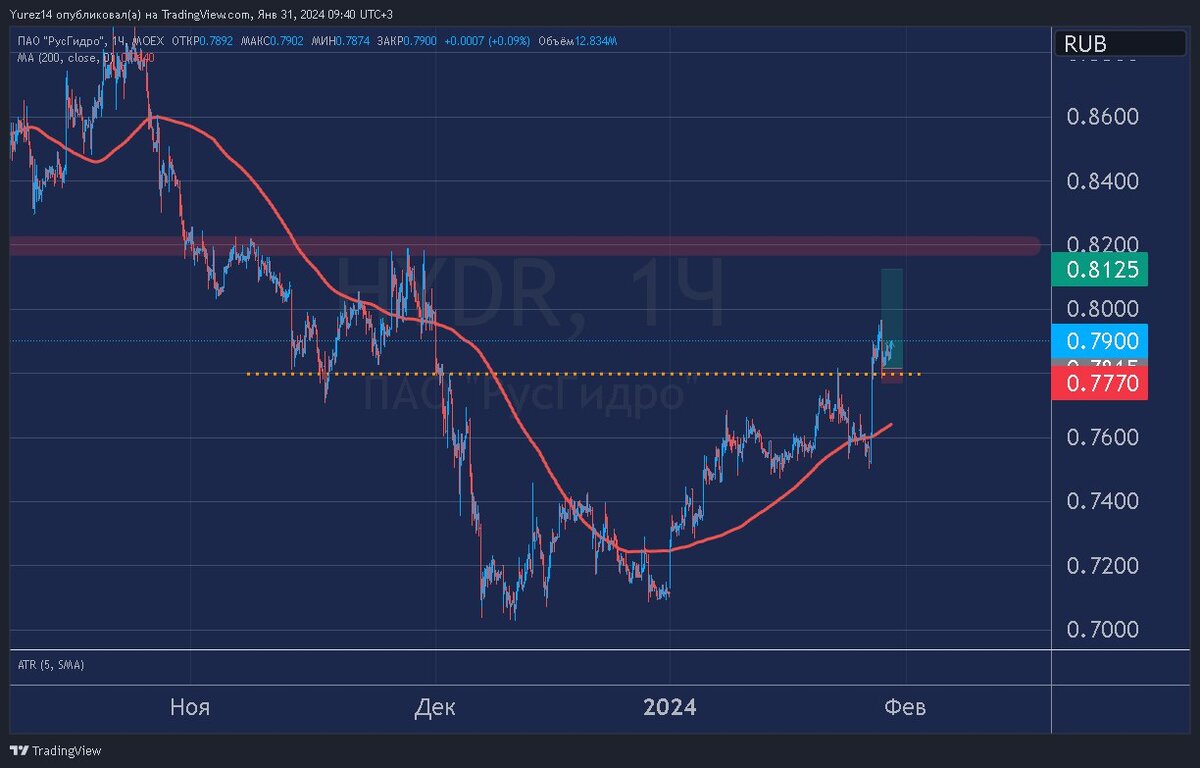Select the orange dotted horizontal level line
Image resolution: width=1200 pixels, height=768 pixels.
coord(583,374)
